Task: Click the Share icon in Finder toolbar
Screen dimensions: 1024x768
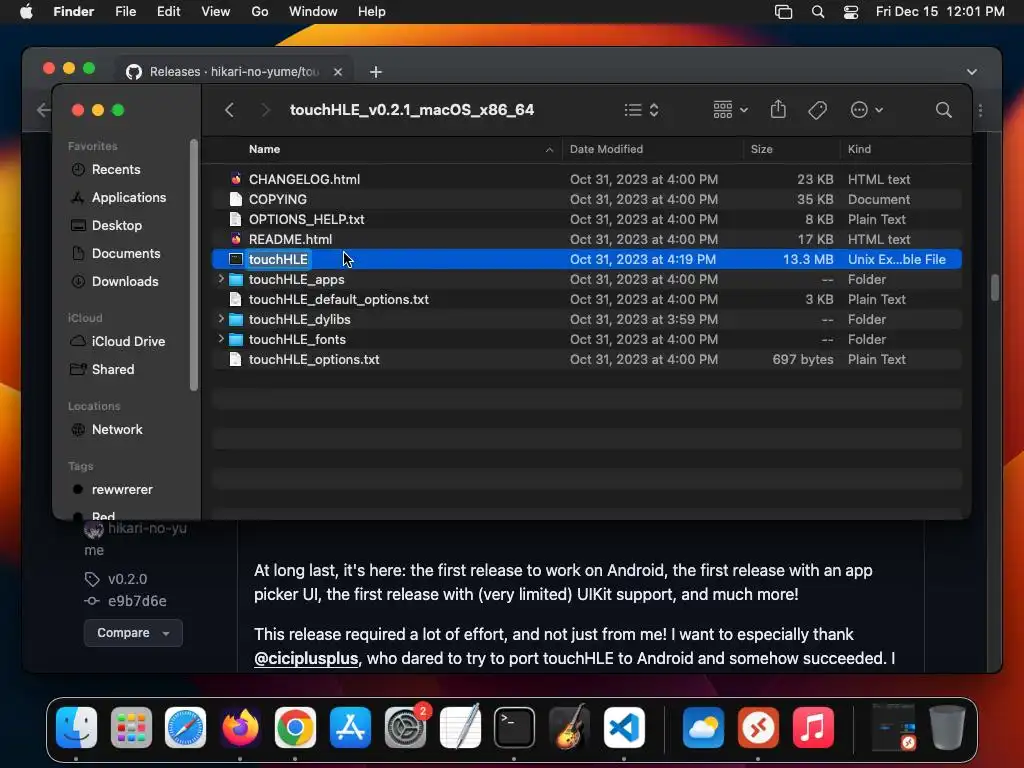Action: pyautogui.click(x=778, y=109)
